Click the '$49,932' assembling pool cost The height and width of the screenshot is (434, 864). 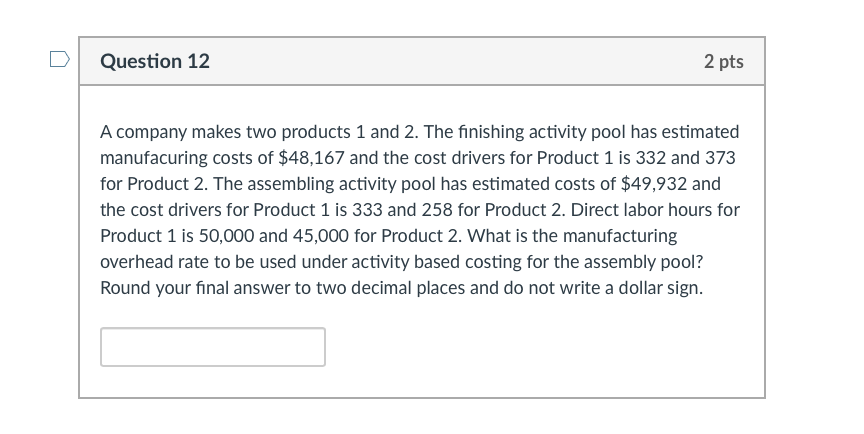point(654,184)
